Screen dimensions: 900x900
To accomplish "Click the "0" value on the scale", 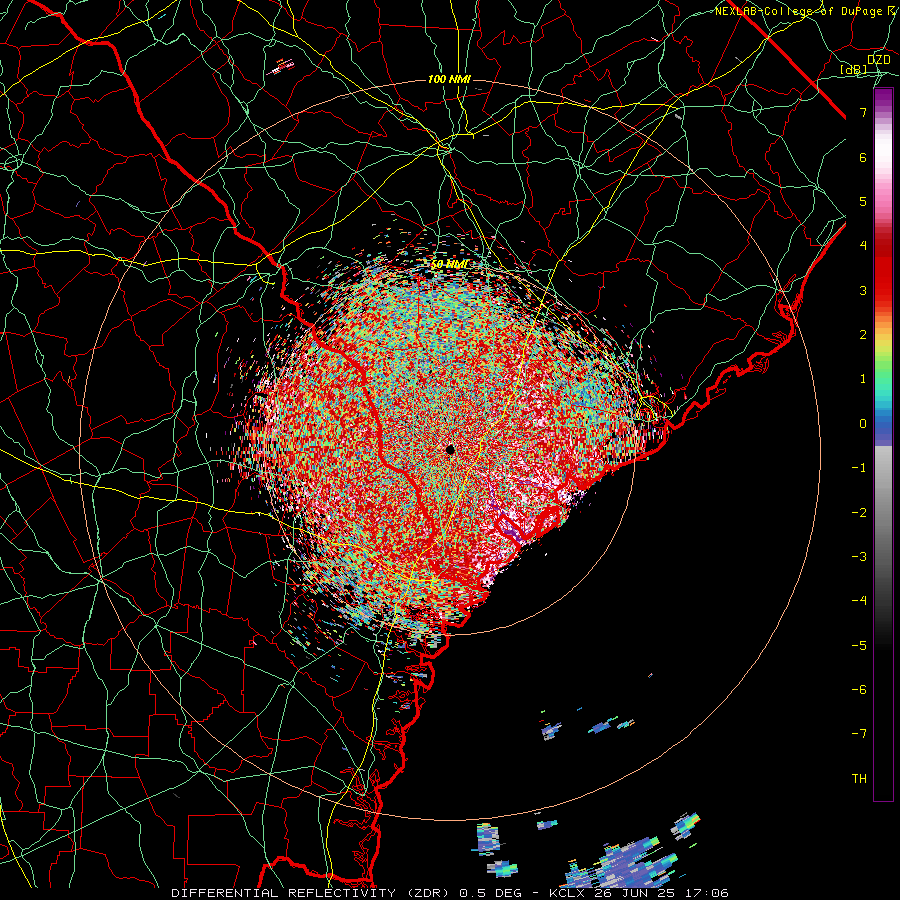I will tap(863, 424).
